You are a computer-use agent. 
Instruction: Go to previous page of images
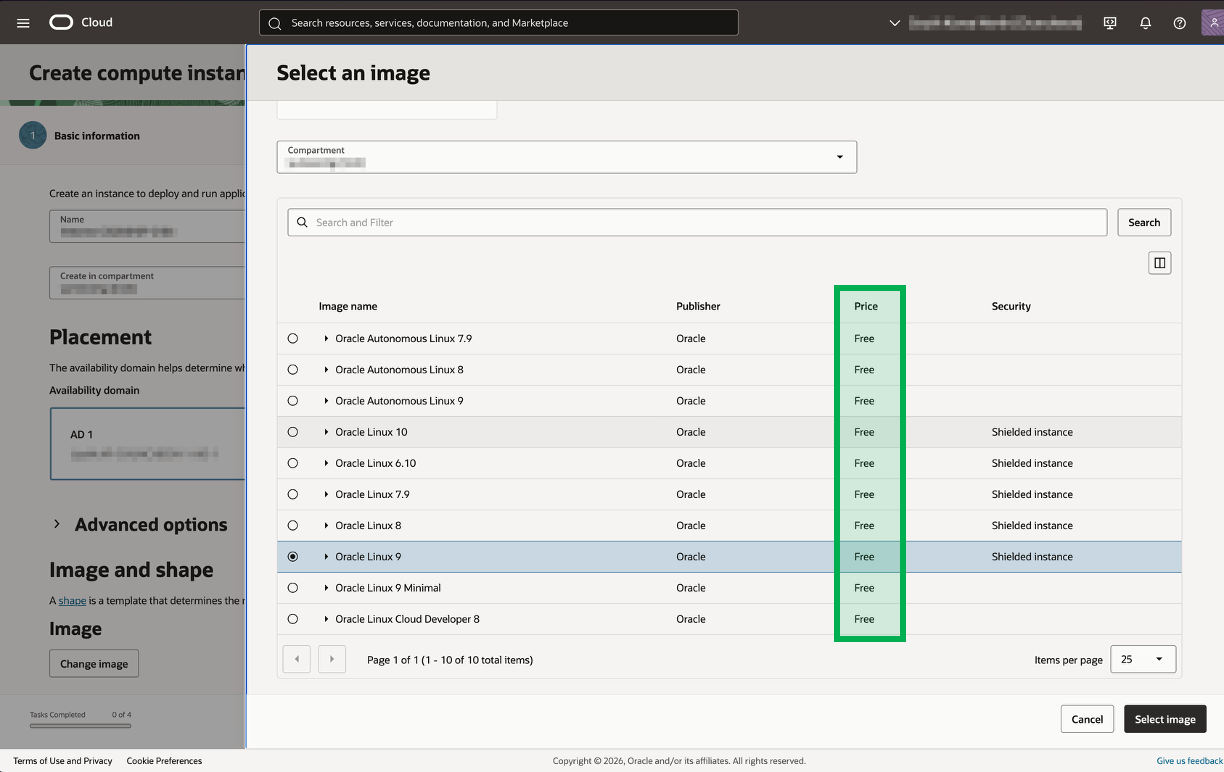(x=297, y=659)
